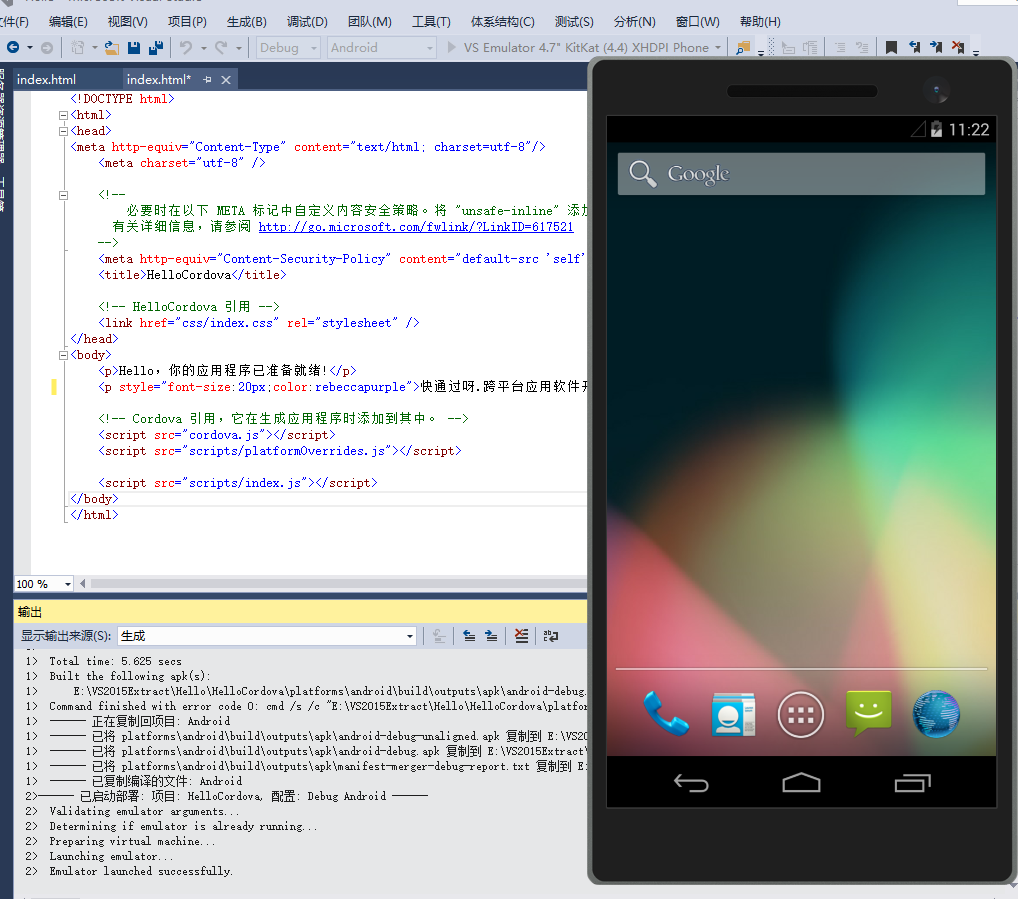Viewport: 1018px width, 899px height.
Task: Open the output source dropdown showing 生成
Action: click(267, 636)
